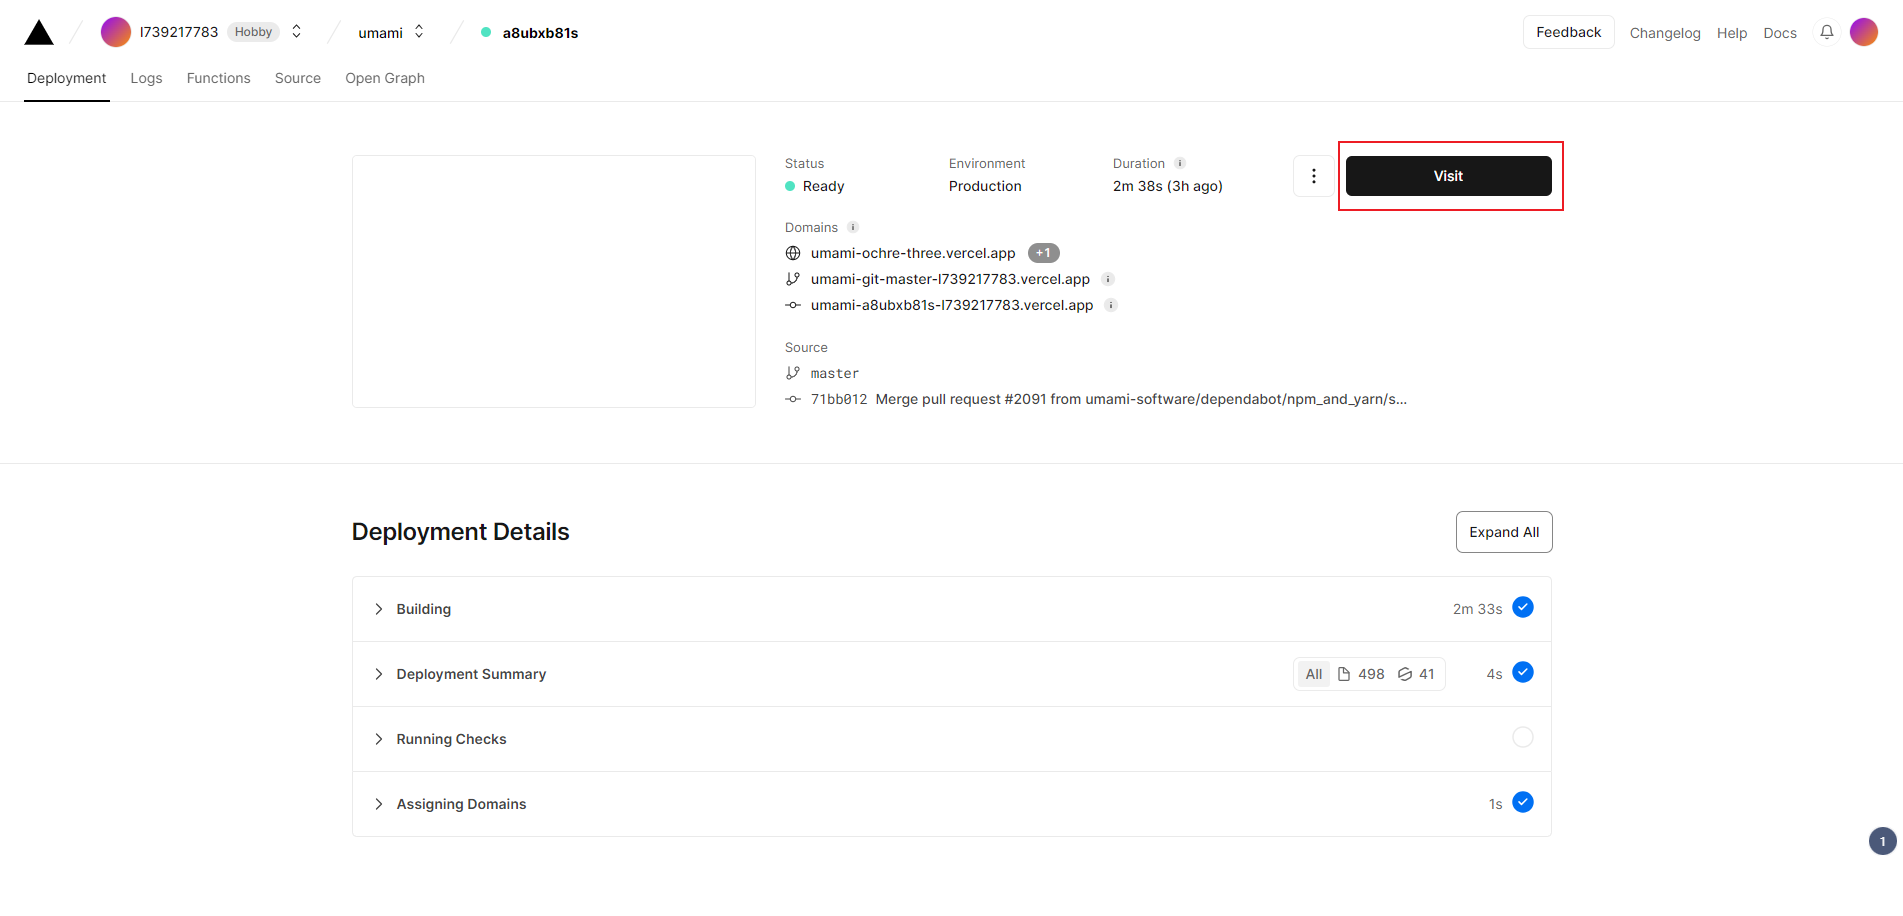Click the Vercel triangle logo

(x=39, y=32)
